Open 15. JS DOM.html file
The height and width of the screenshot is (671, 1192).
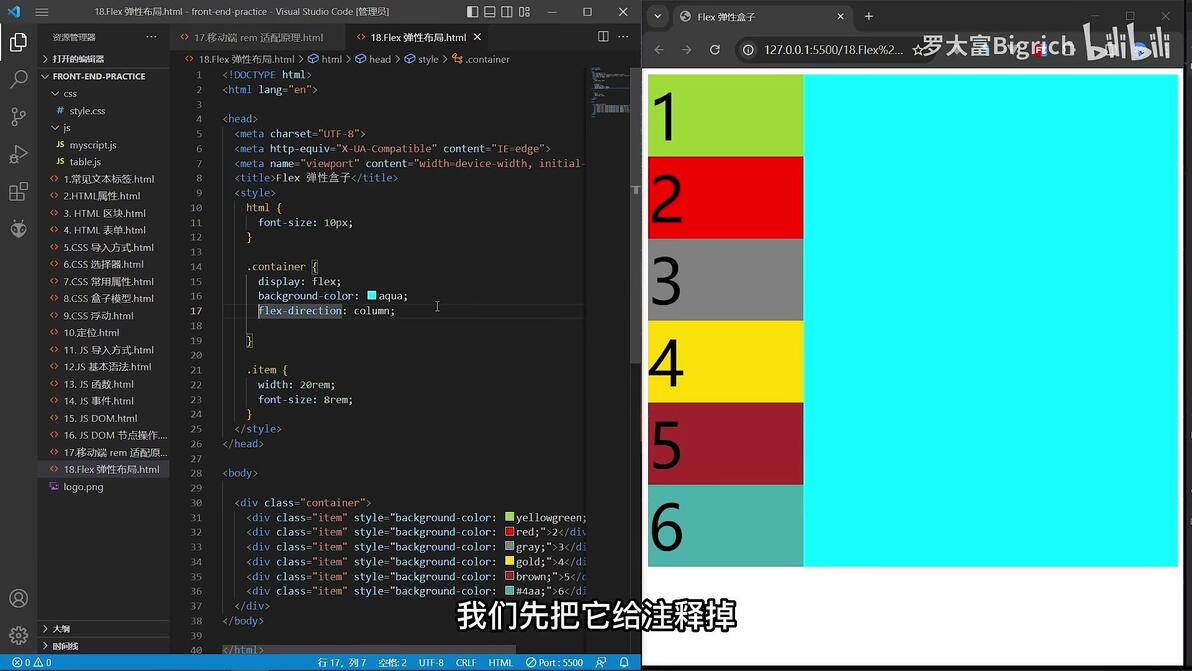(100, 418)
